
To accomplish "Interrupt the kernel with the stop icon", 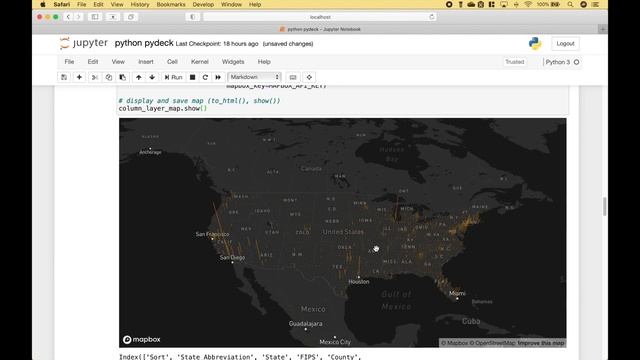I will click(x=192, y=77).
